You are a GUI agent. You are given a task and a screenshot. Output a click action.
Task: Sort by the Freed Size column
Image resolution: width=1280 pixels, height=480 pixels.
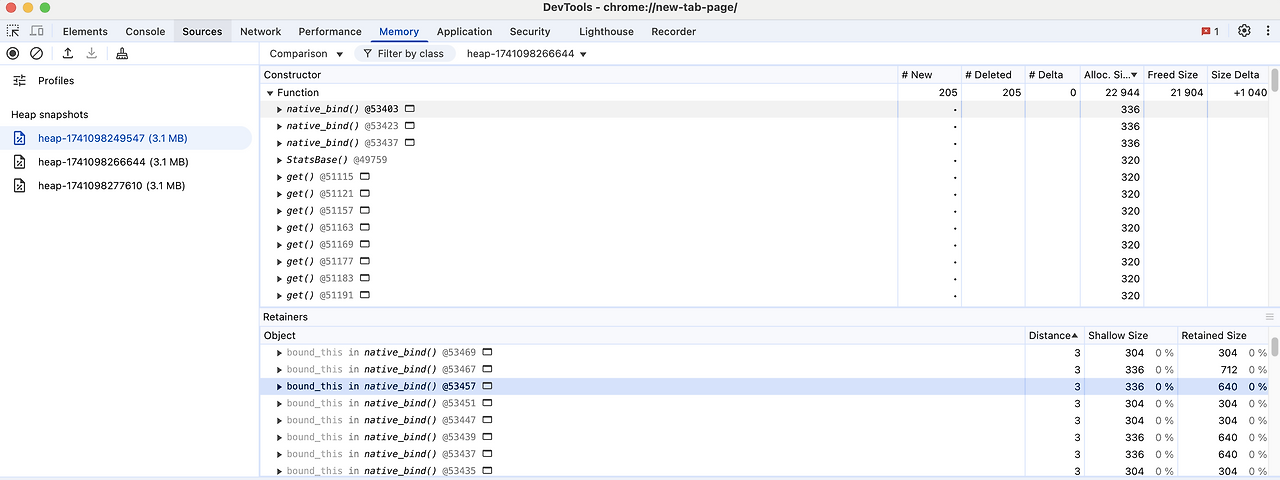[x=1176, y=75]
